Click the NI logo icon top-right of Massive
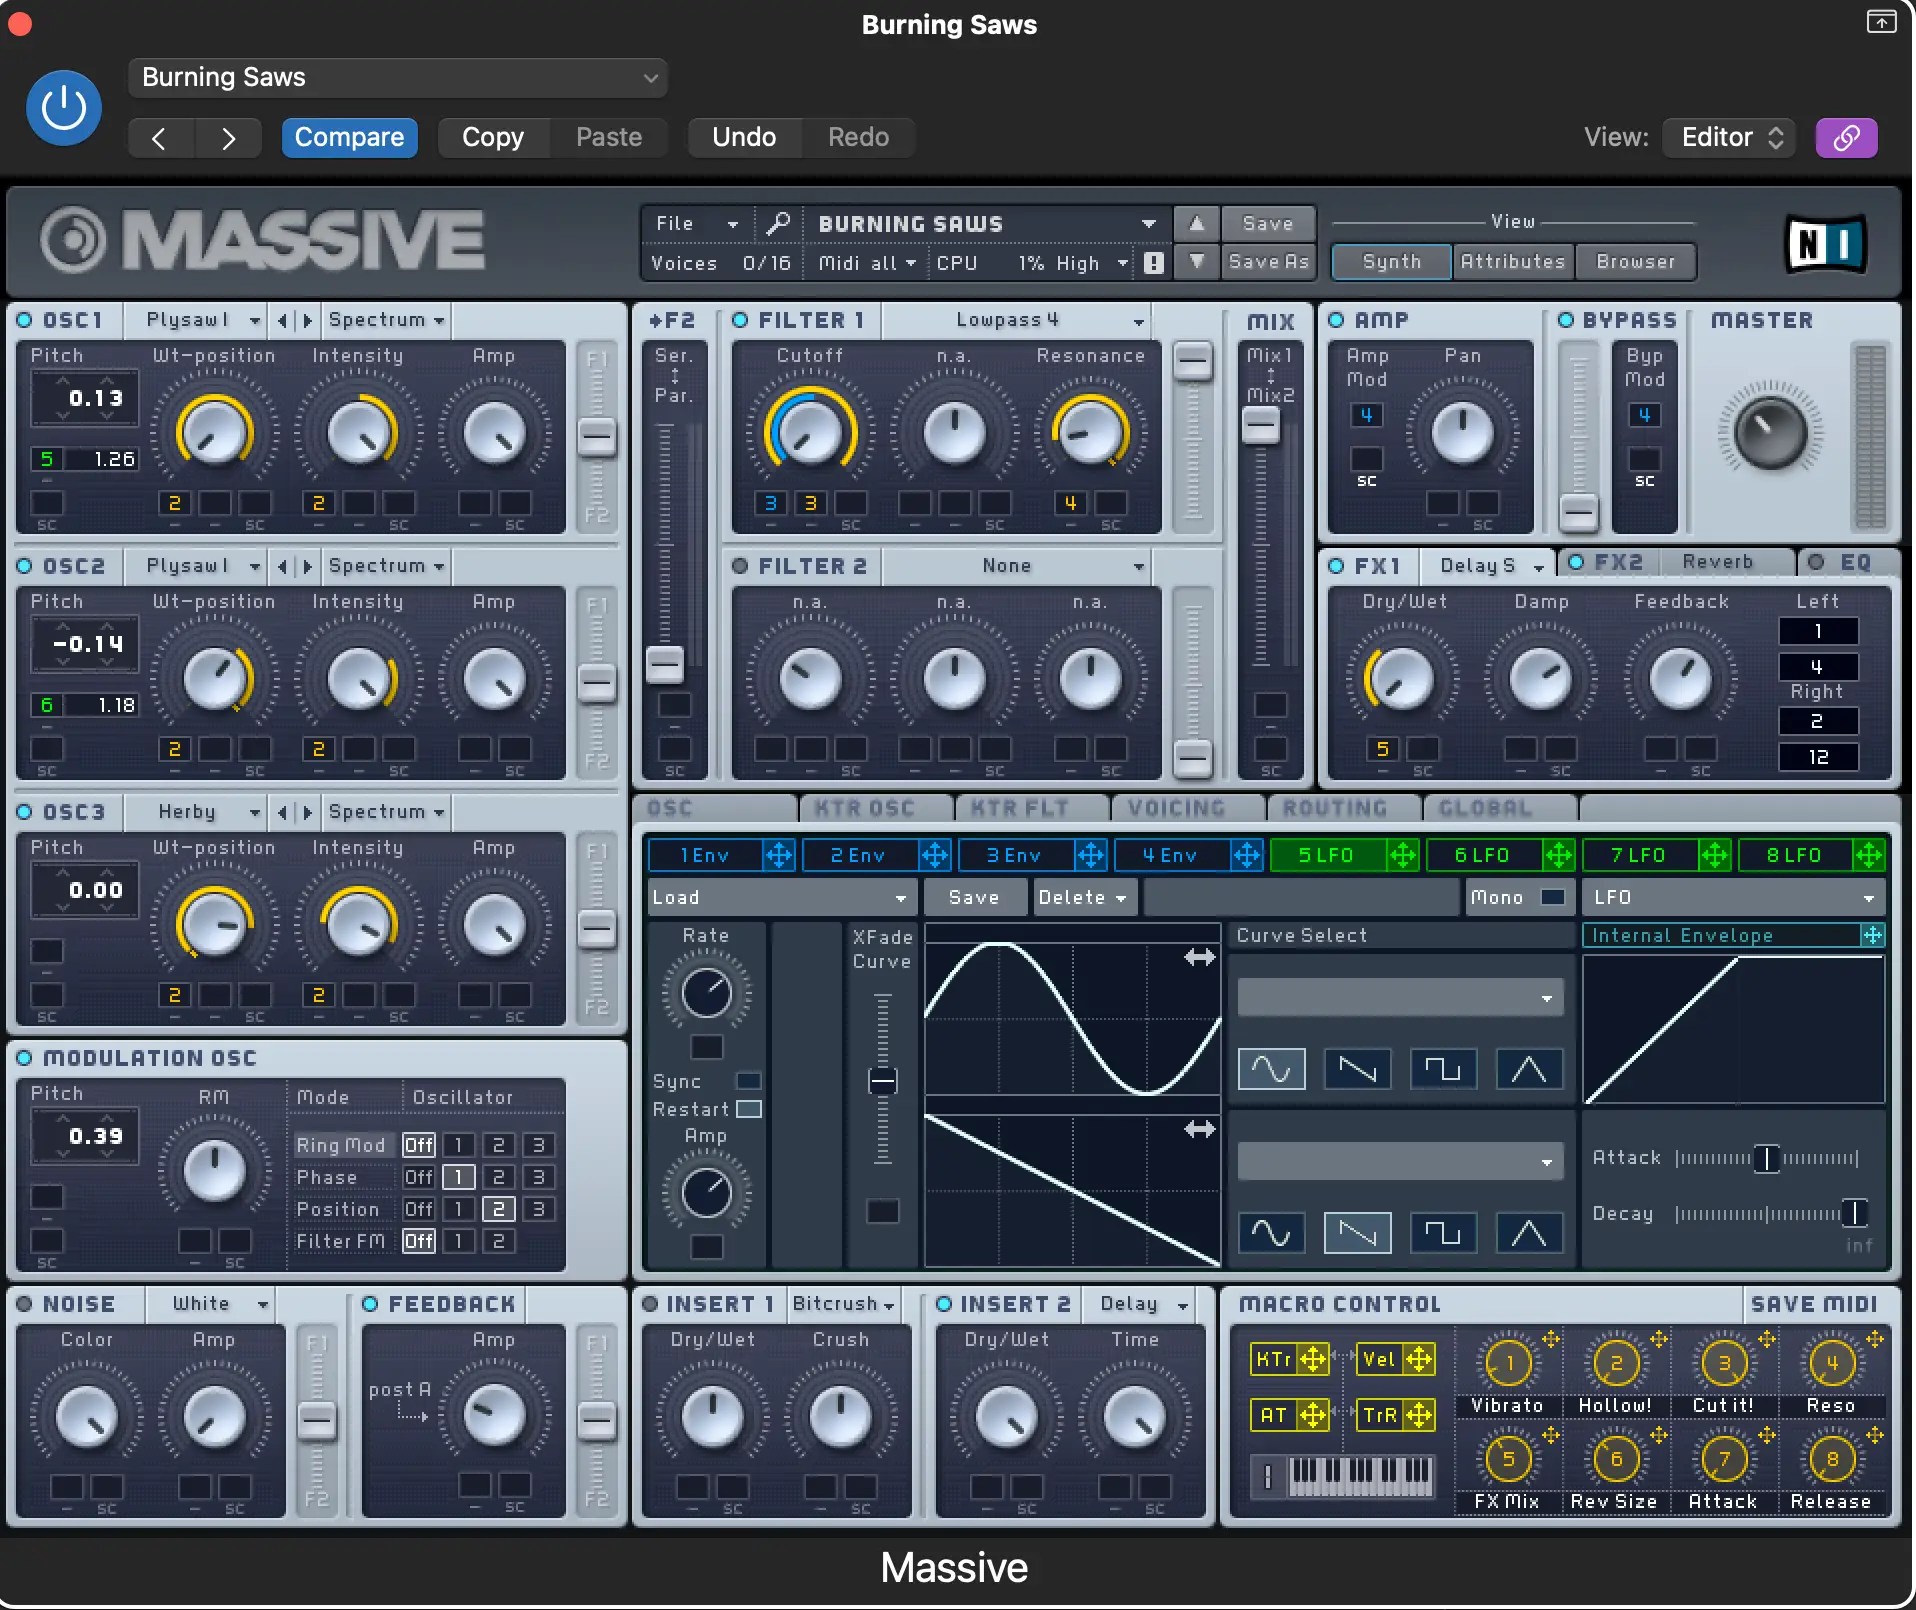1916x1610 pixels. pos(1827,243)
